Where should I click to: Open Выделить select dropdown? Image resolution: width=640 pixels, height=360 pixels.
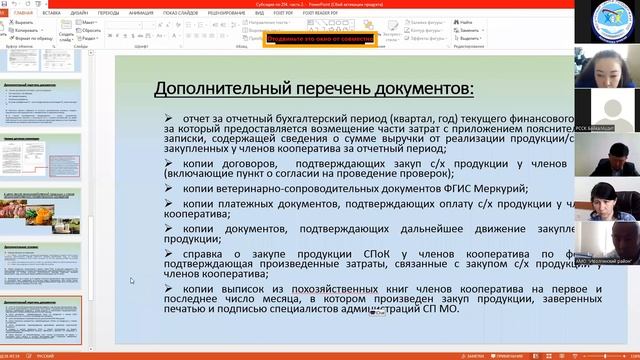468,38
